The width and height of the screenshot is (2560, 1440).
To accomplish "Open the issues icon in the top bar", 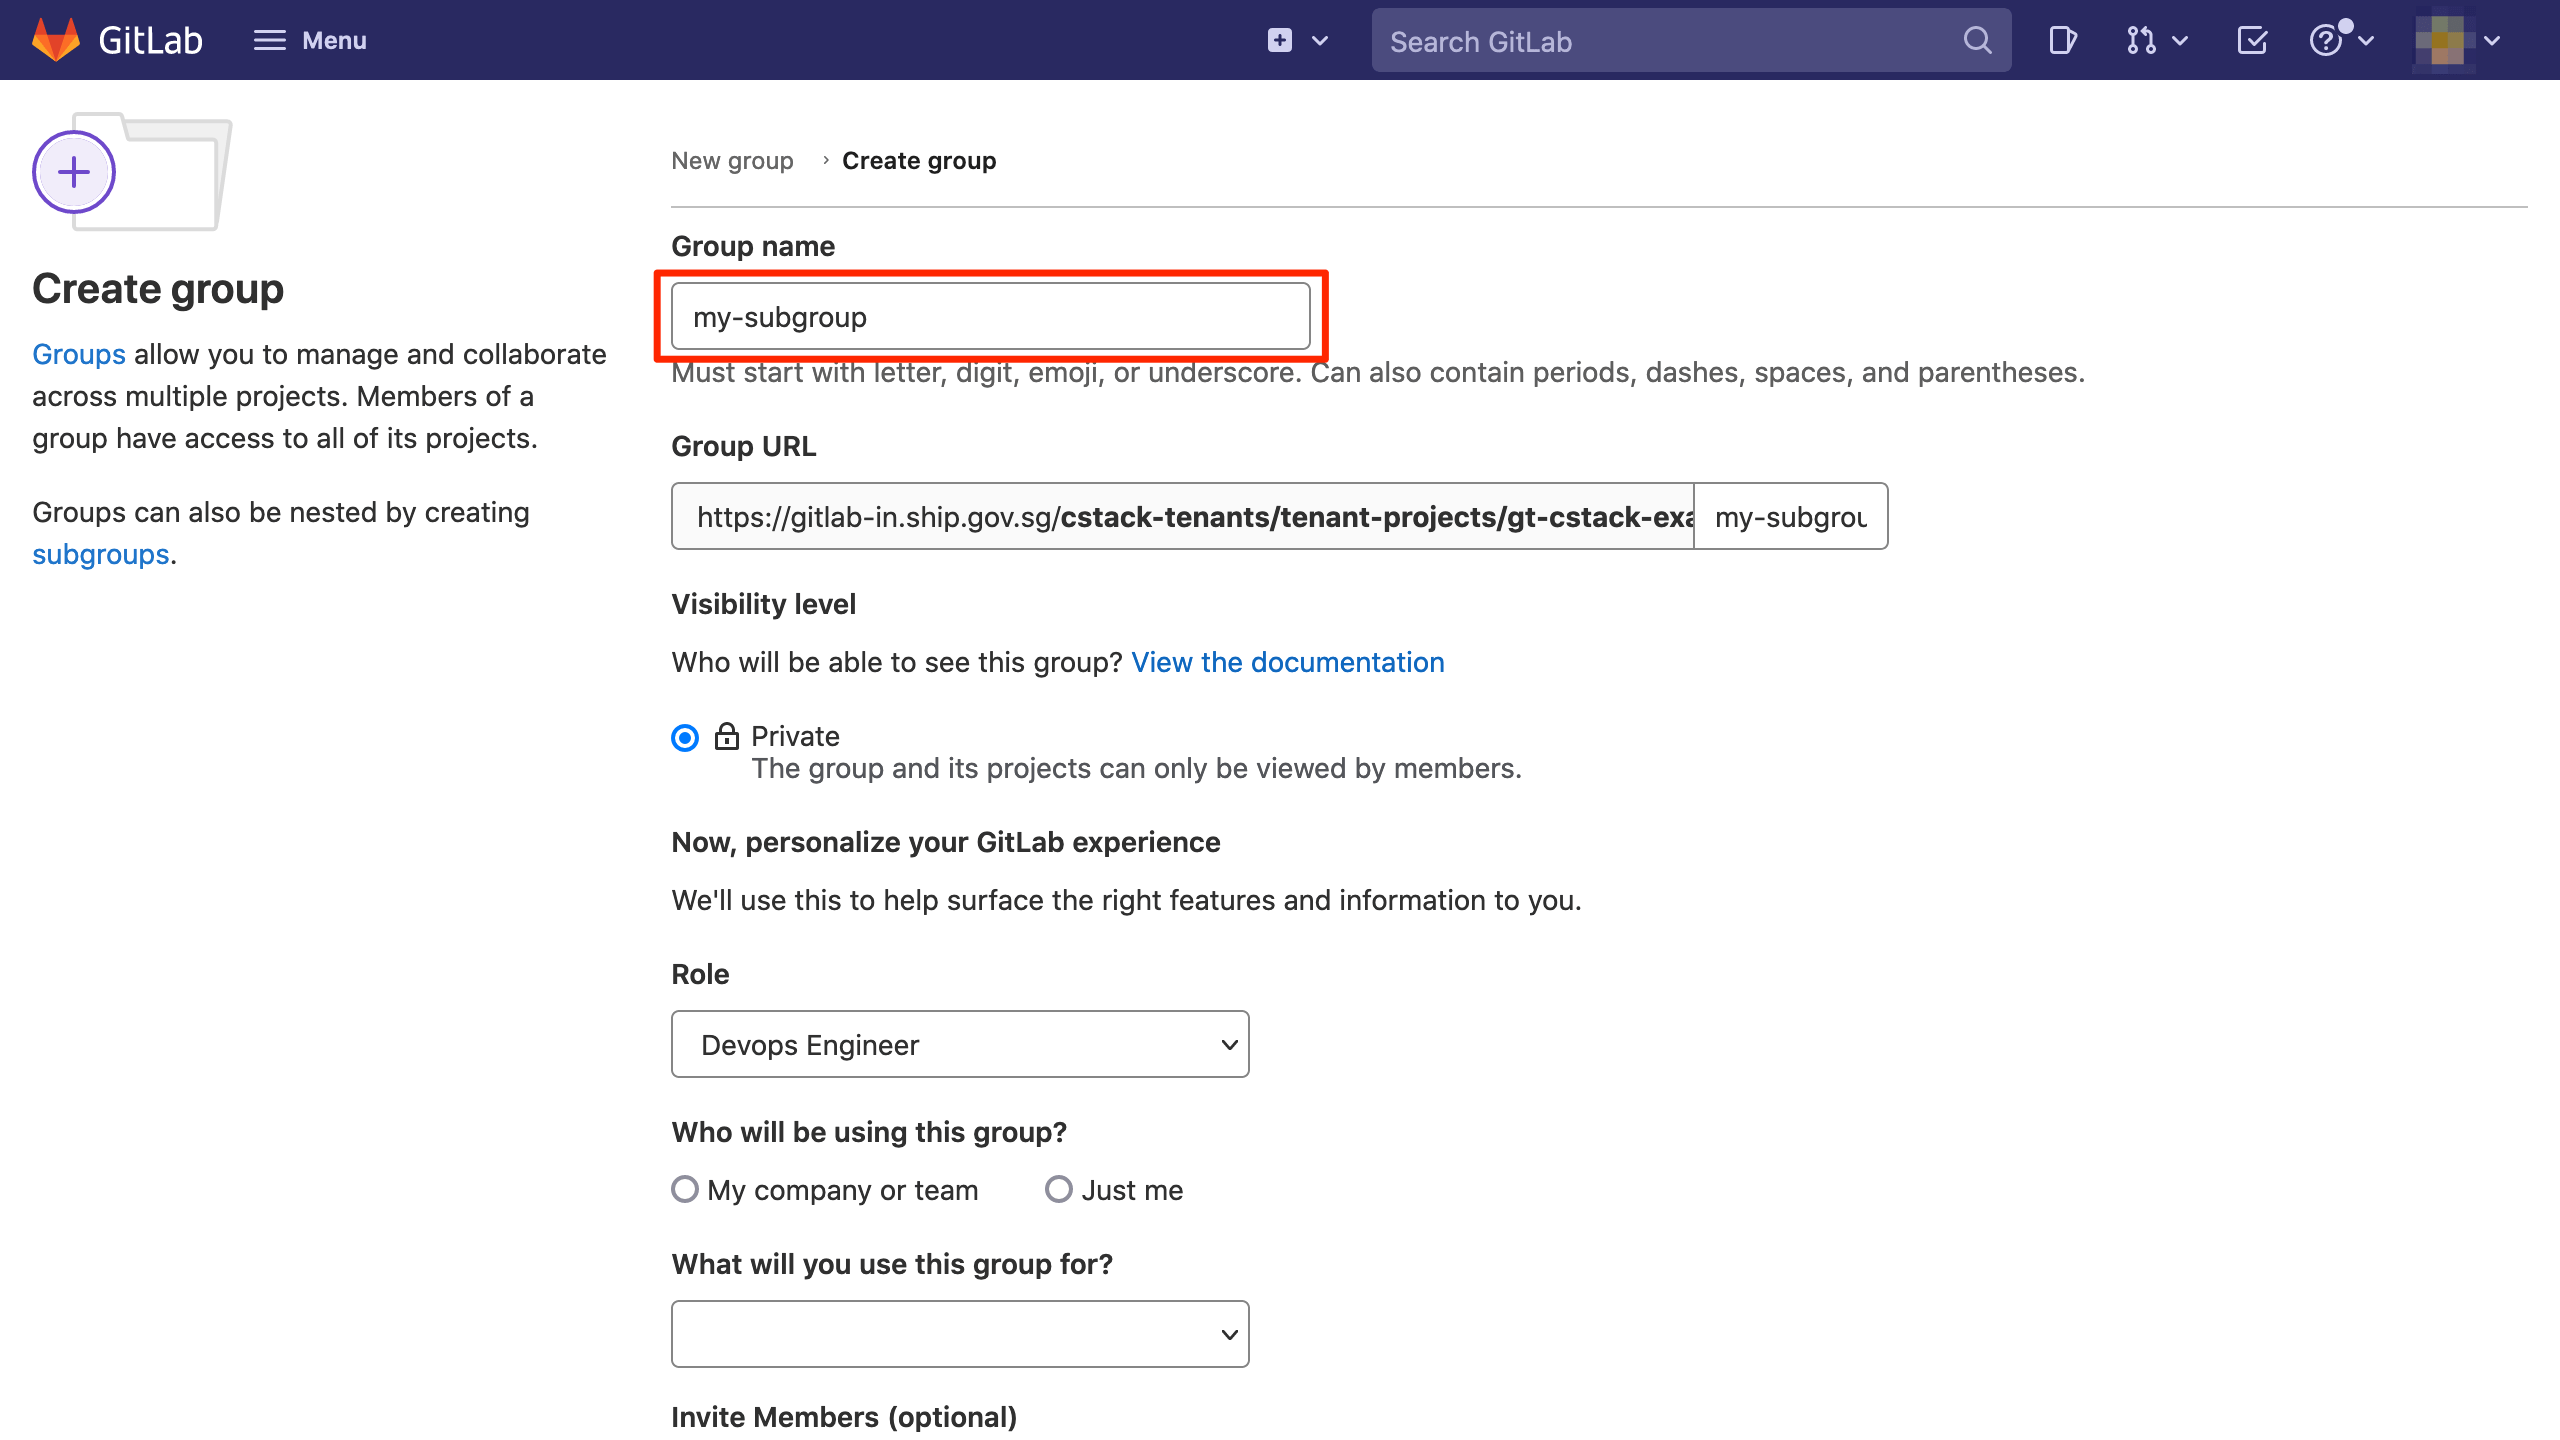I will pos(2063,40).
